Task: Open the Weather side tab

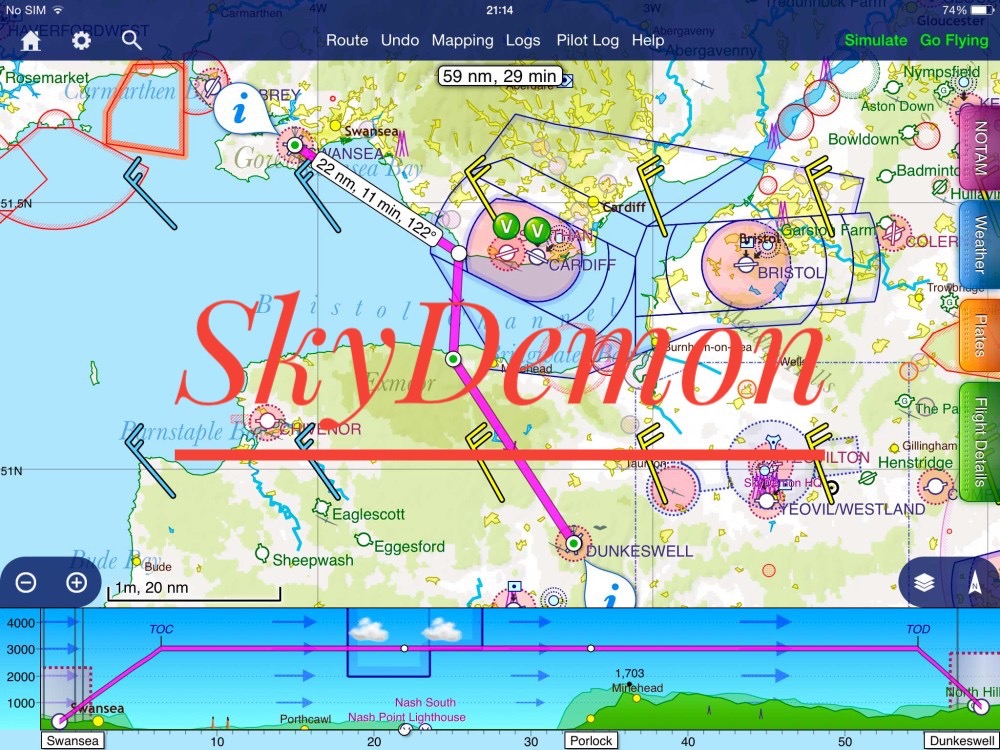Action: 980,245
